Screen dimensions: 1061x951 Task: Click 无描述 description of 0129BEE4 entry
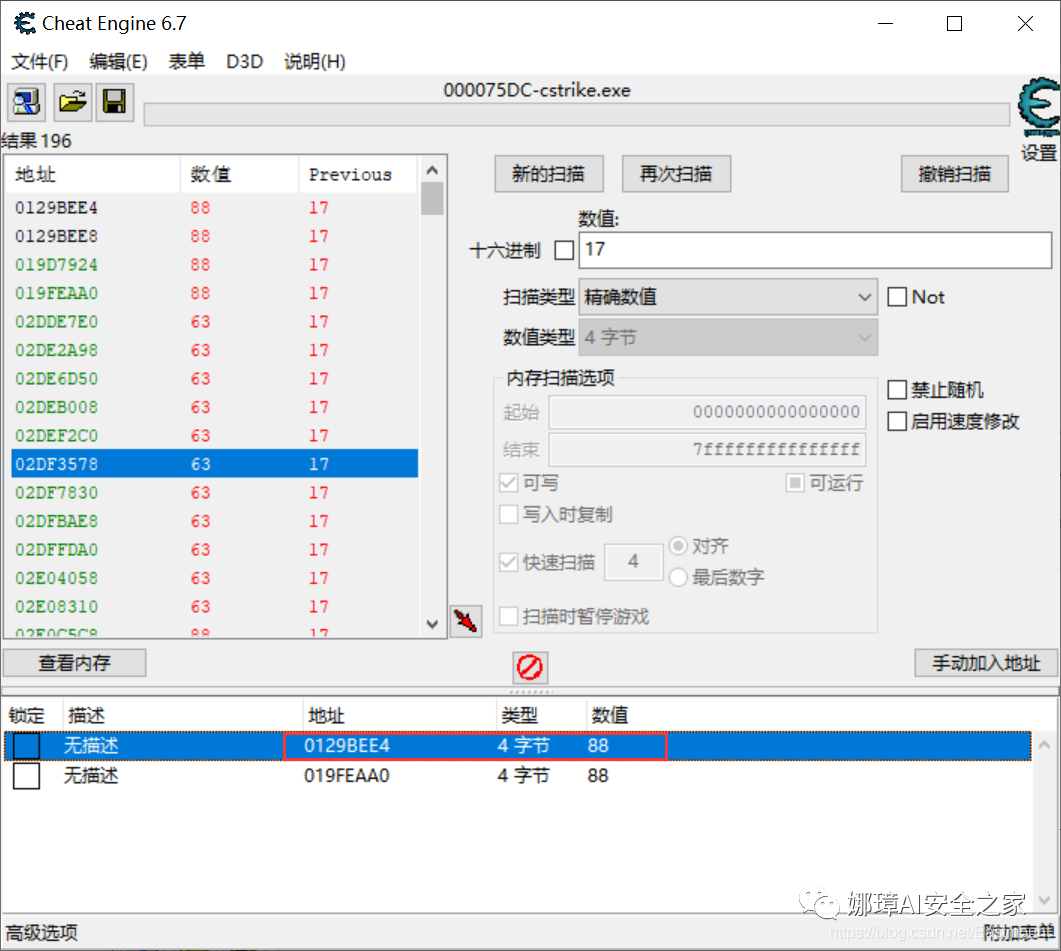click(x=91, y=746)
